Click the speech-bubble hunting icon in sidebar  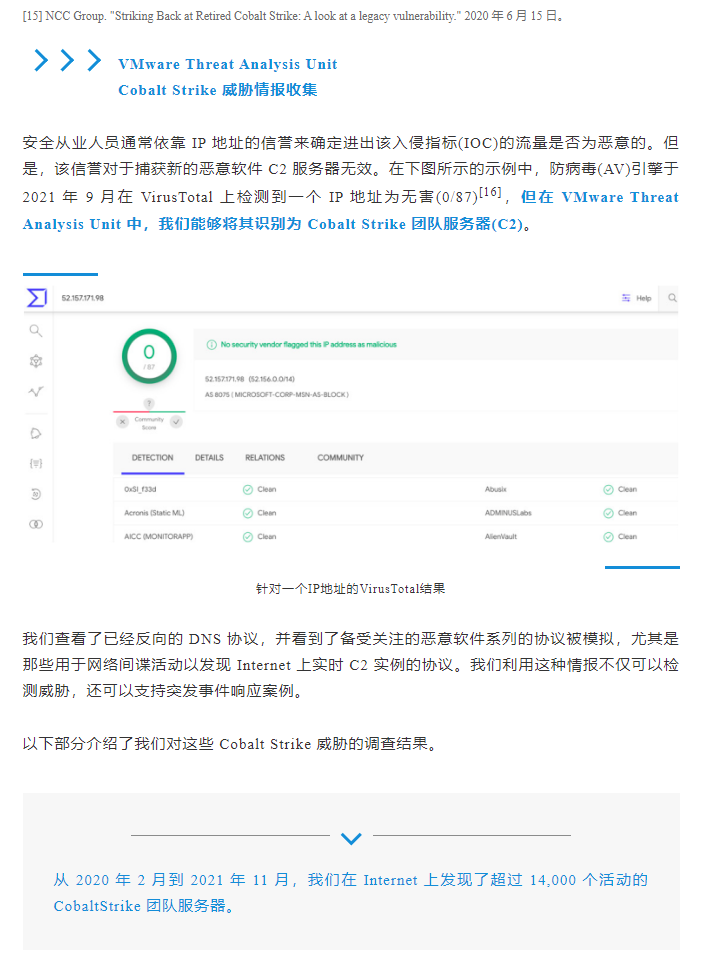tap(36, 434)
